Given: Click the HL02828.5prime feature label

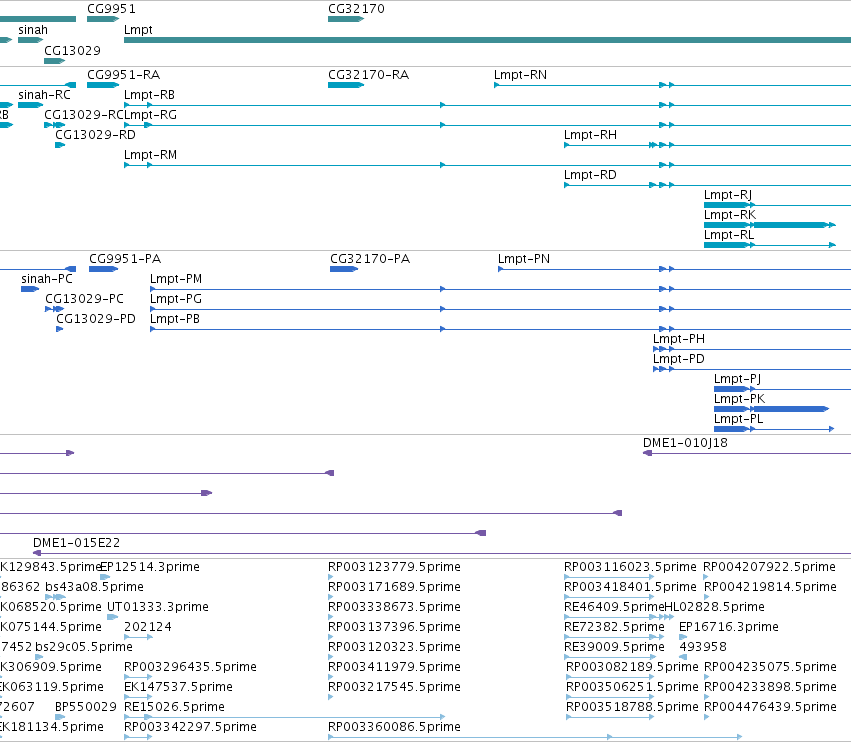Looking at the screenshot, I should [714, 607].
